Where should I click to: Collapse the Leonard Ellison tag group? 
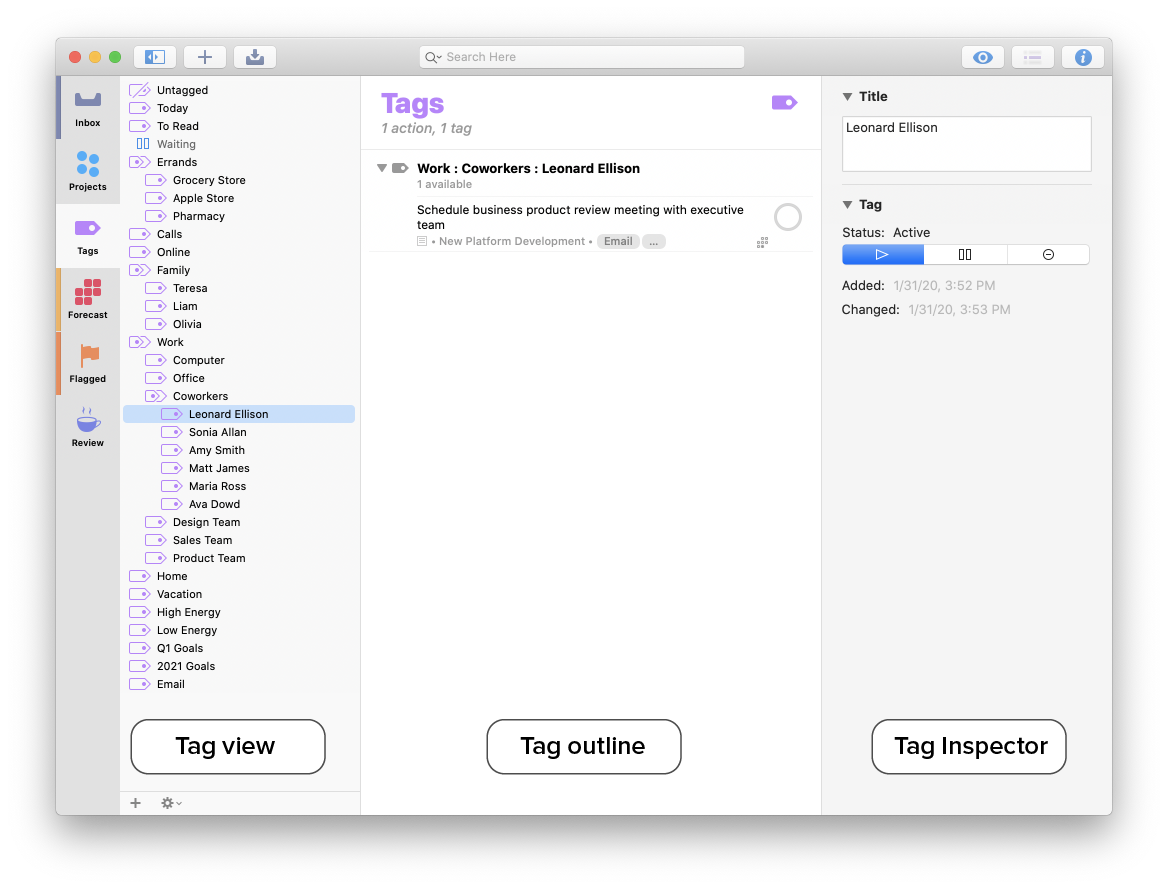(381, 168)
